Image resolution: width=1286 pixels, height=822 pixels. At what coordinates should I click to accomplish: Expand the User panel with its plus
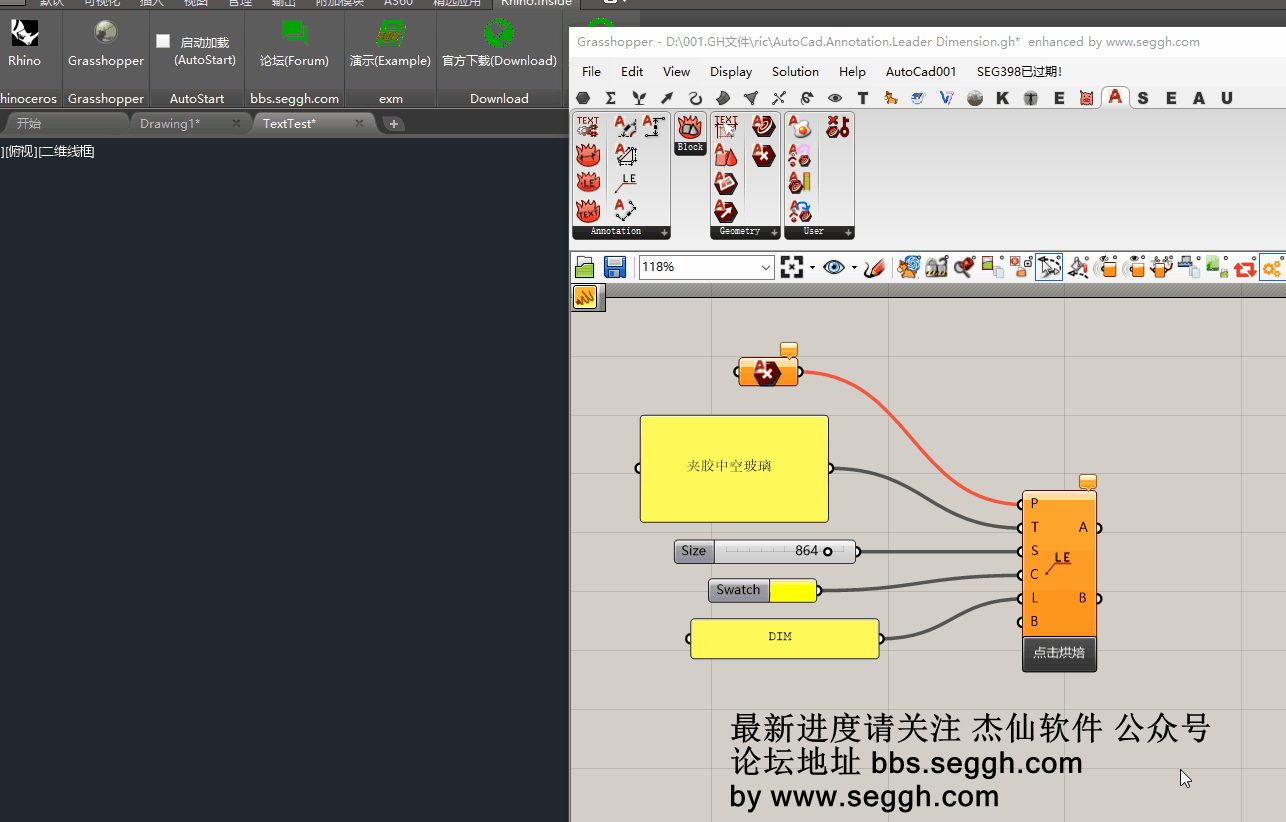(848, 232)
